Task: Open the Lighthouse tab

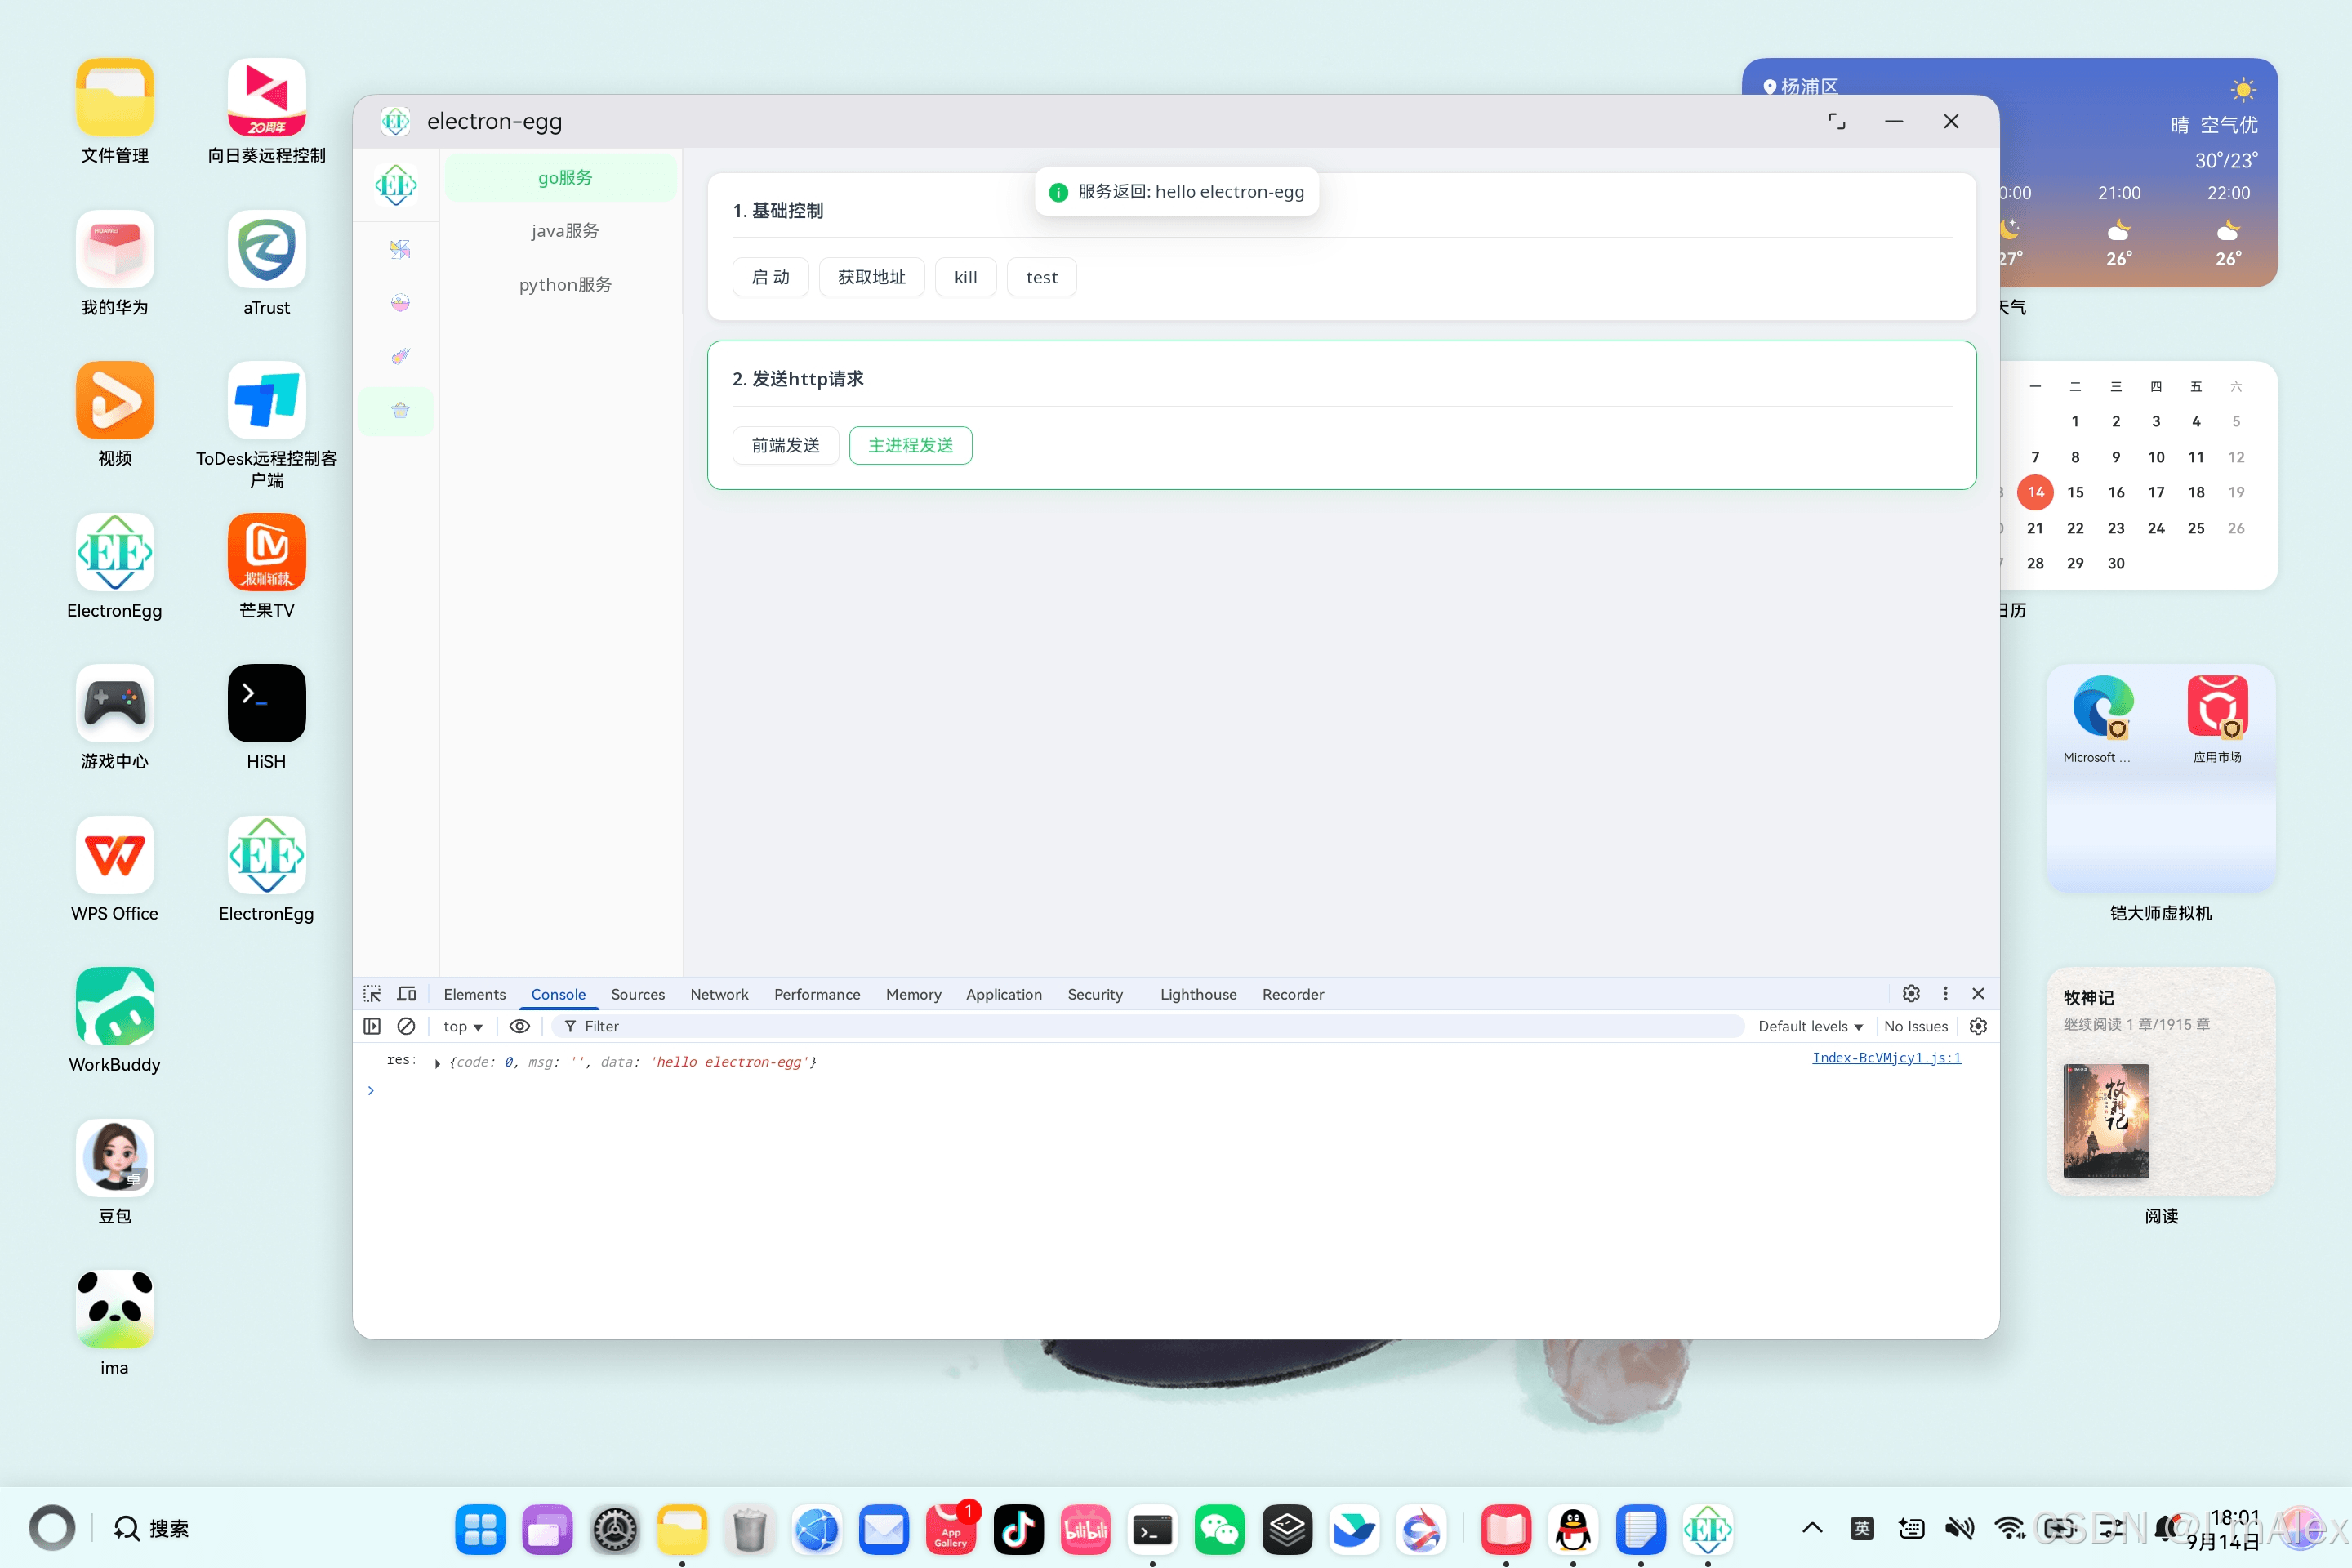Action: (x=1198, y=994)
